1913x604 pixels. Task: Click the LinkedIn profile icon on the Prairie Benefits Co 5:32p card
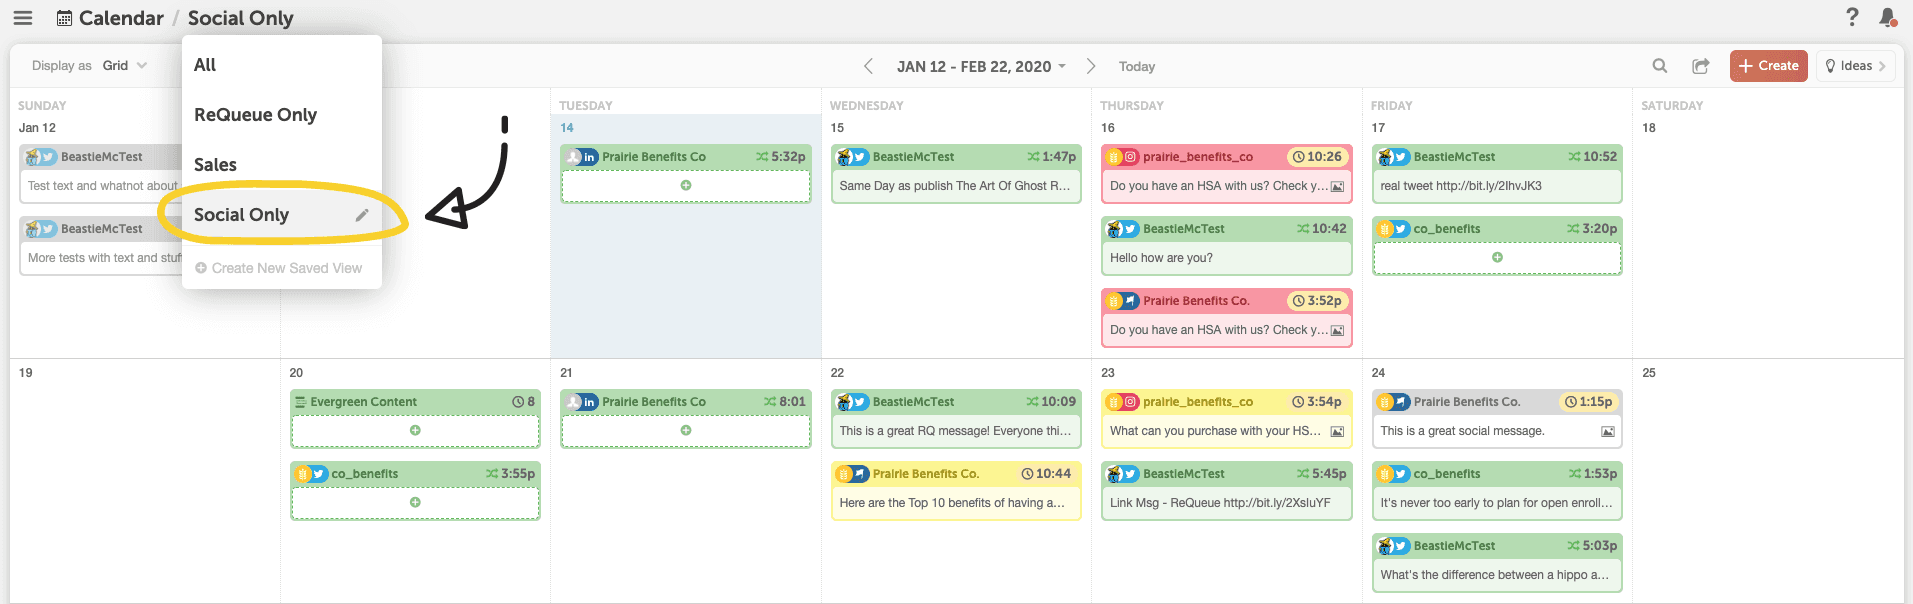point(589,157)
